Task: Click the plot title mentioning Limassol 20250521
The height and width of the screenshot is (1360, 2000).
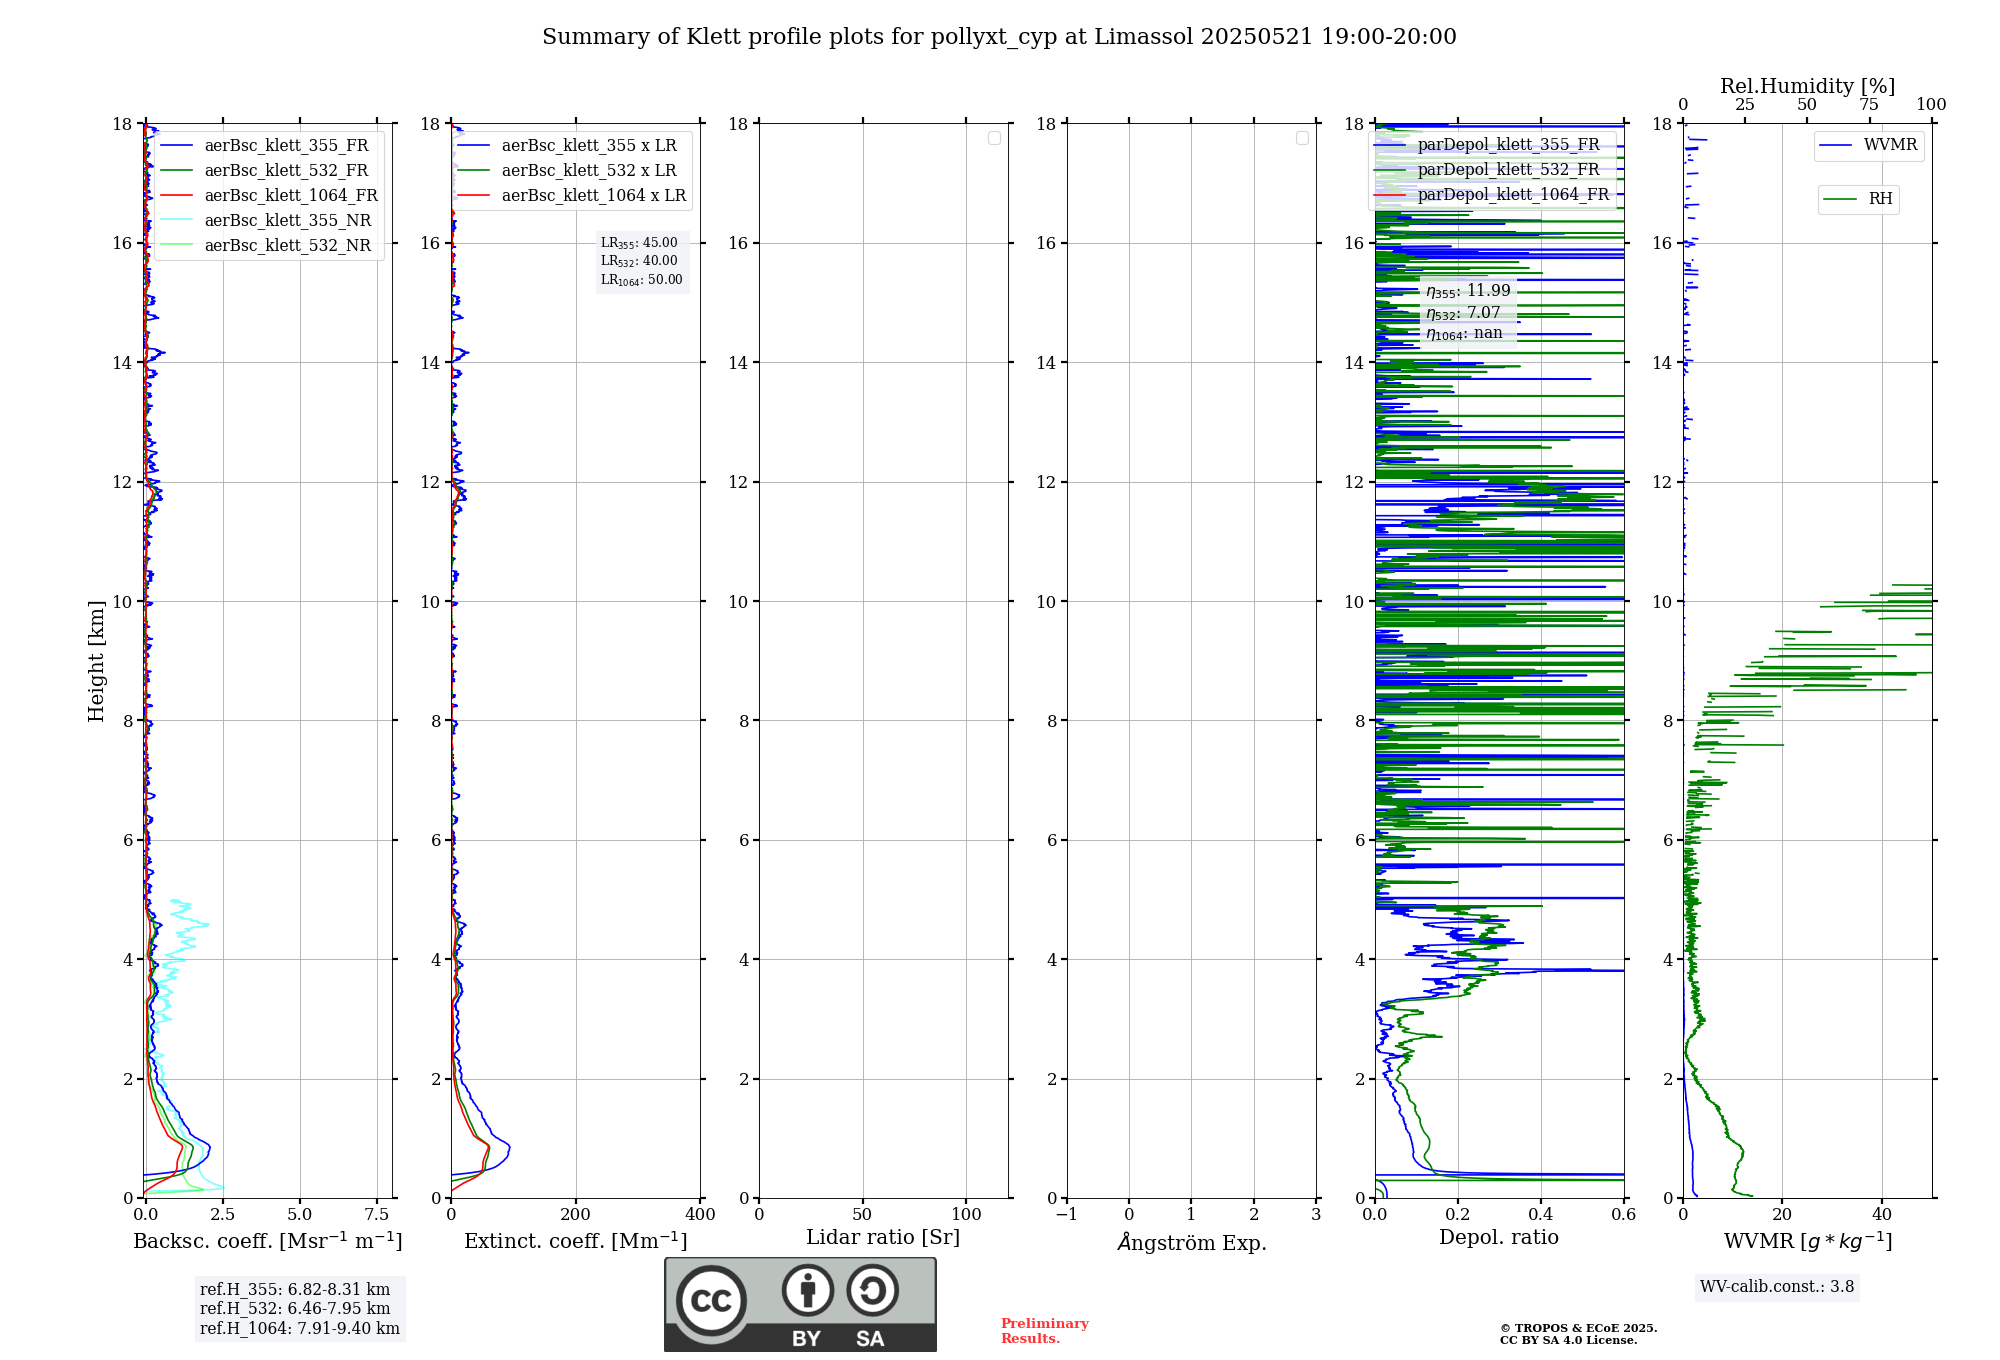Action: tap(999, 37)
